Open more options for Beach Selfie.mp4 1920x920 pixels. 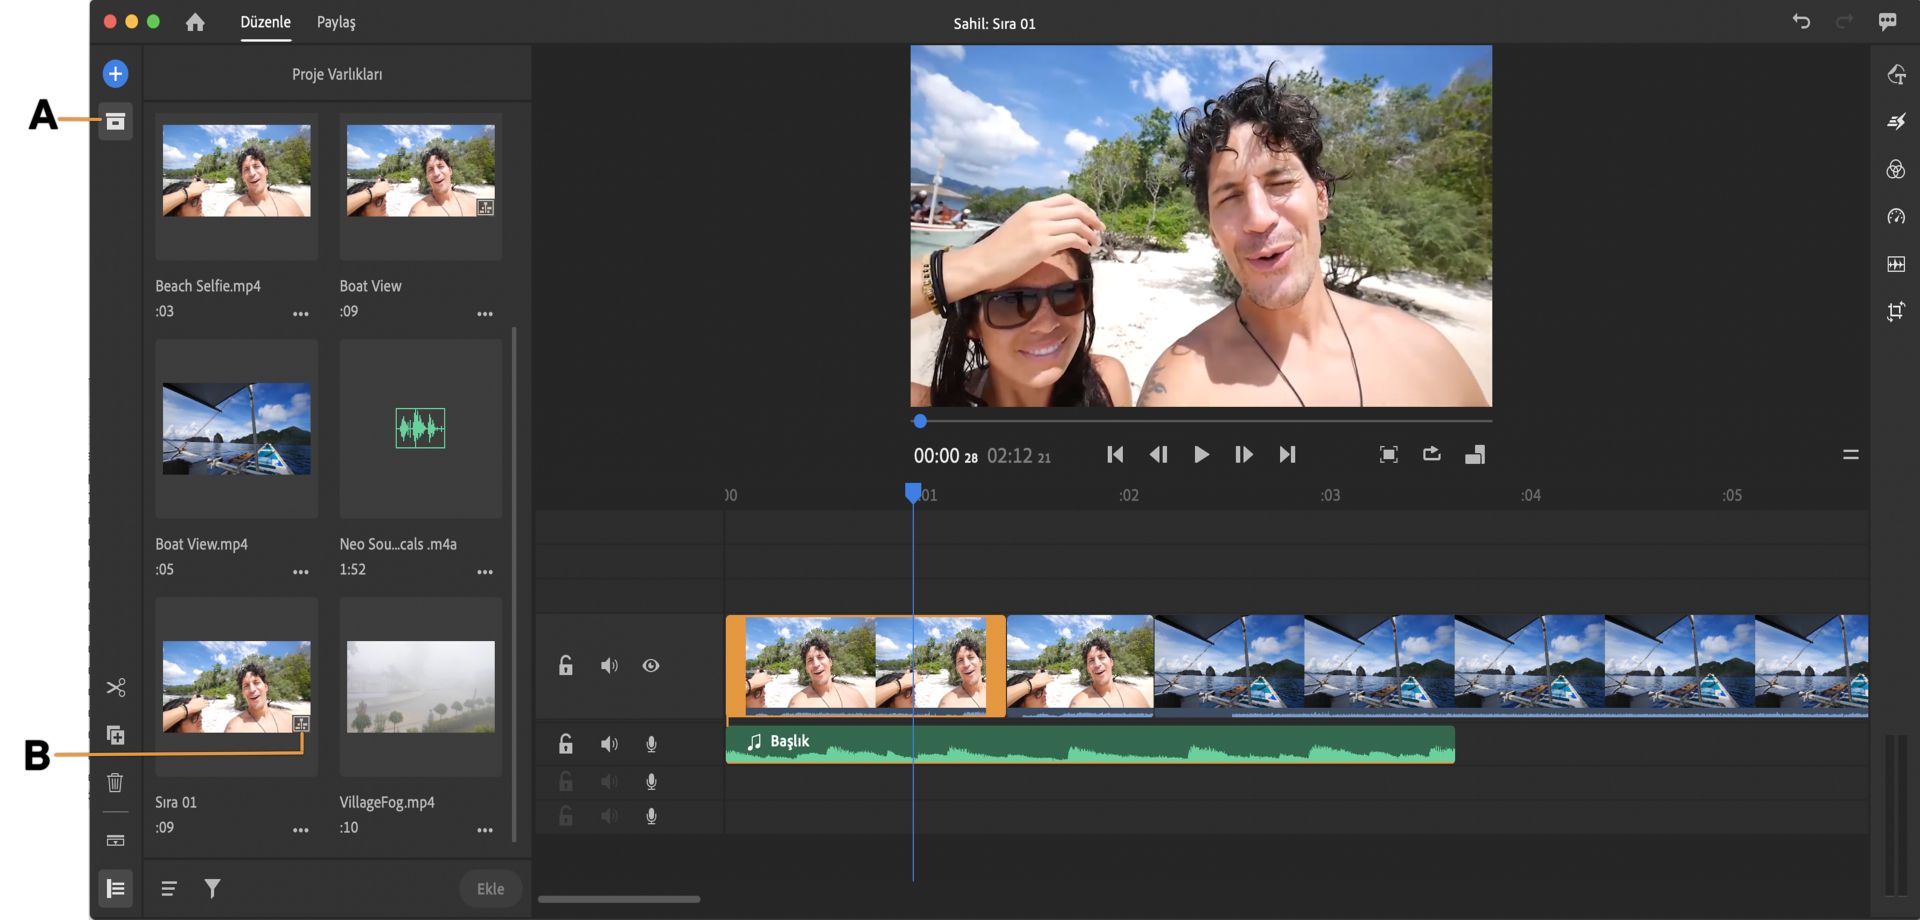click(300, 314)
